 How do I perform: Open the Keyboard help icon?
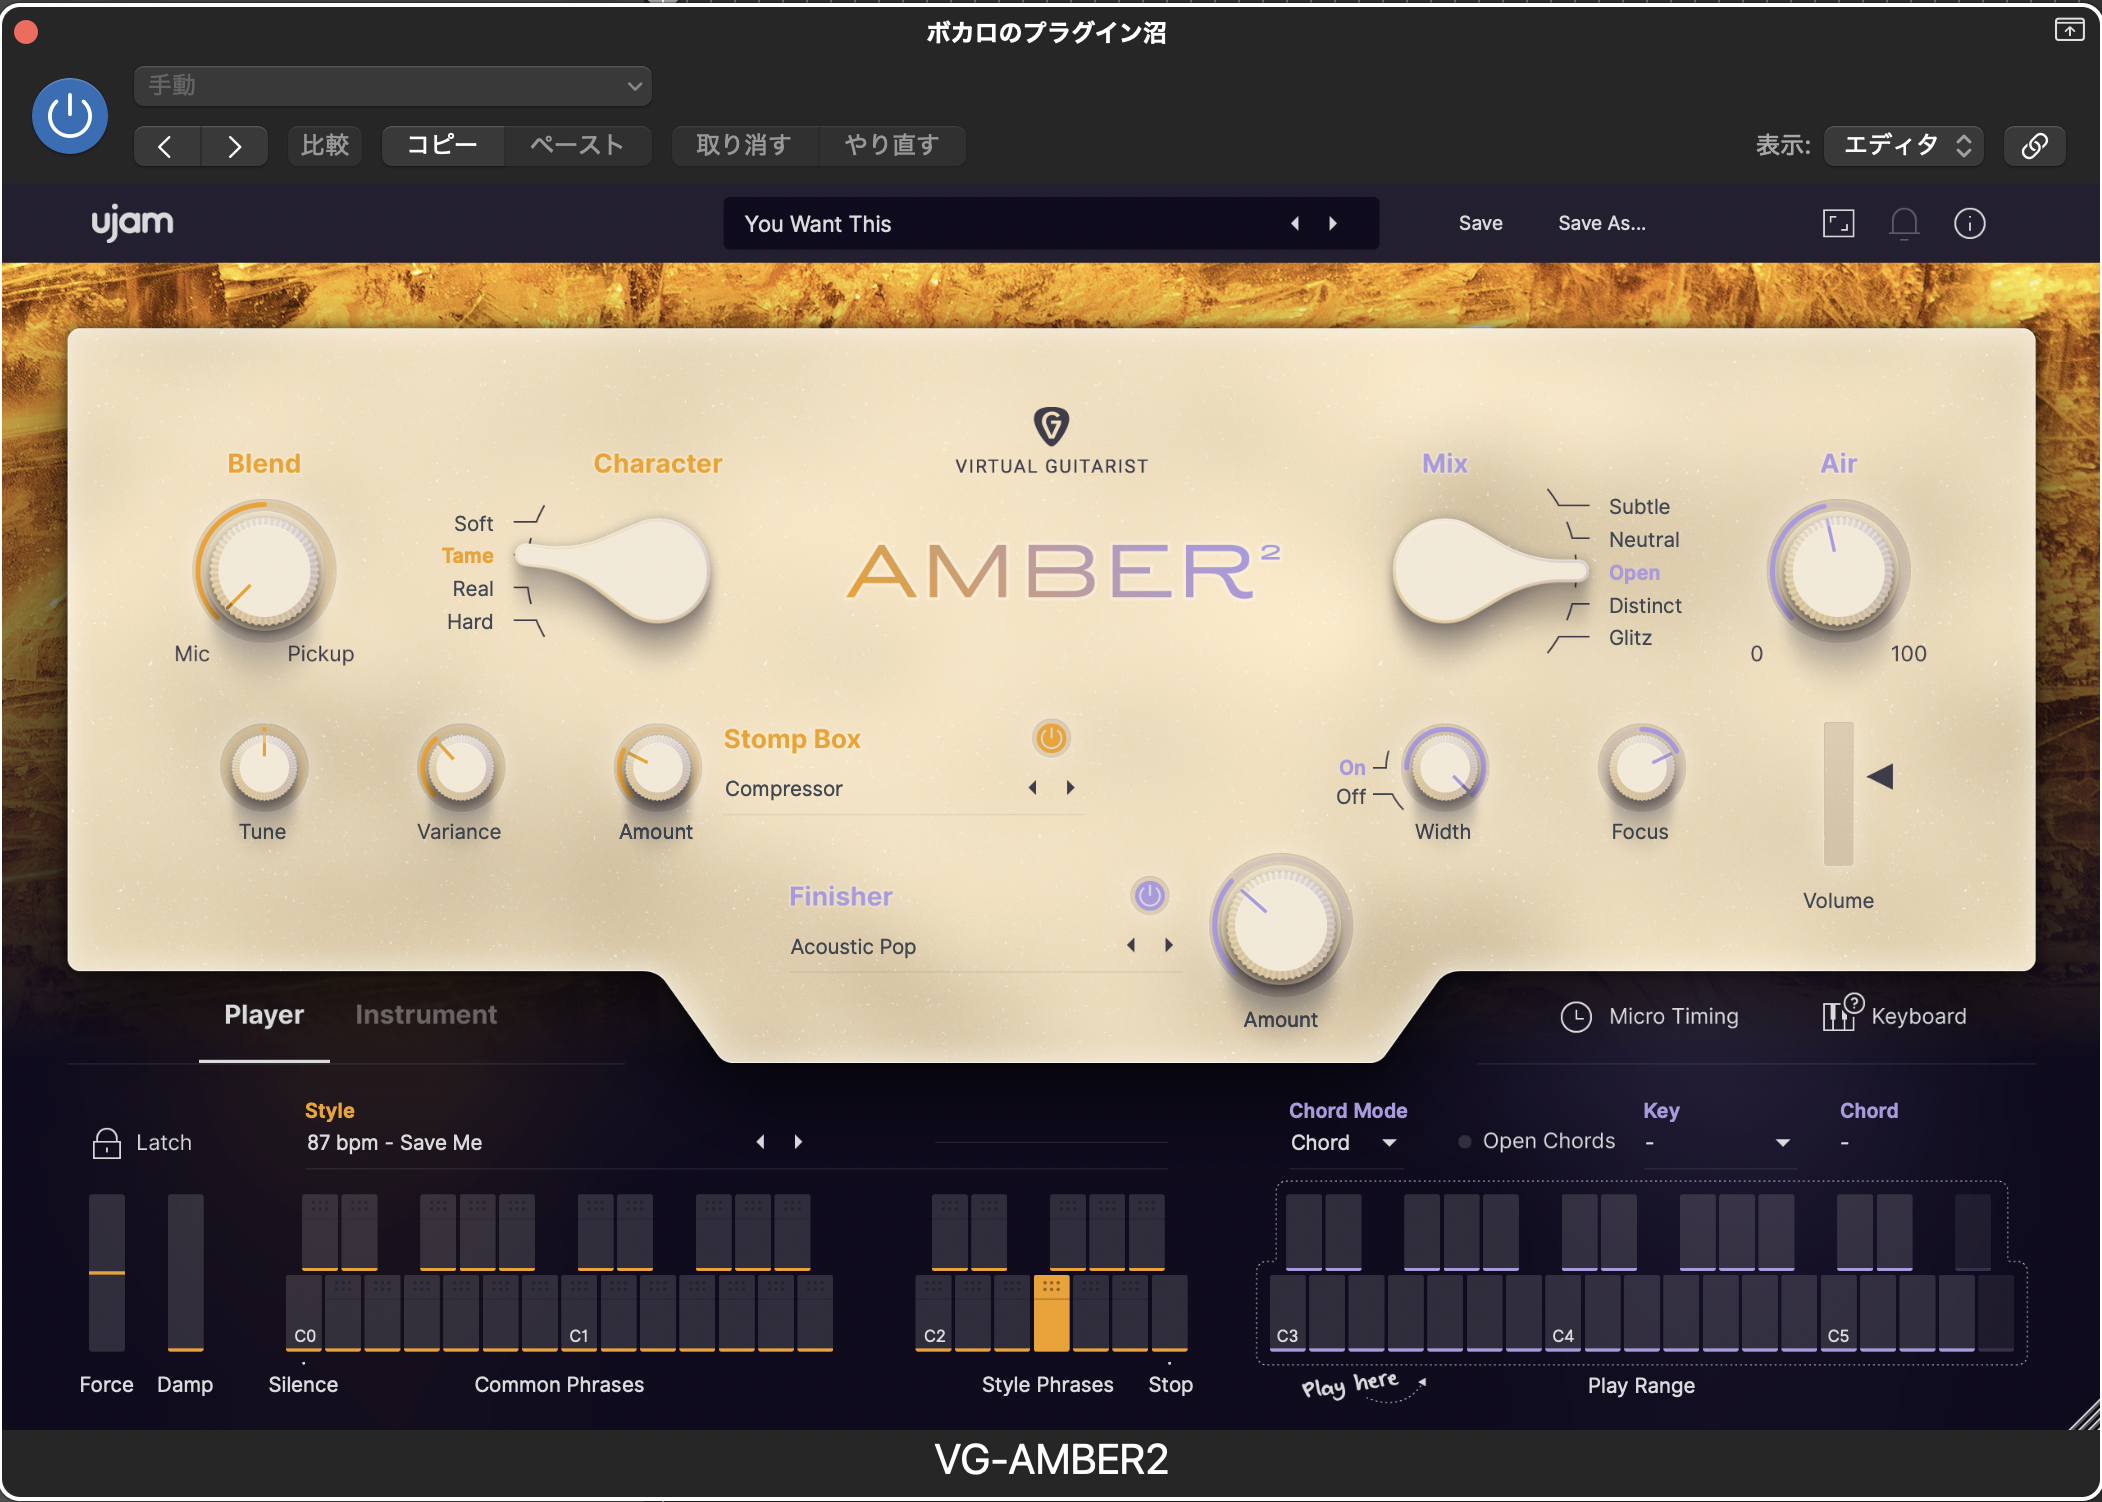[1842, 1013]
